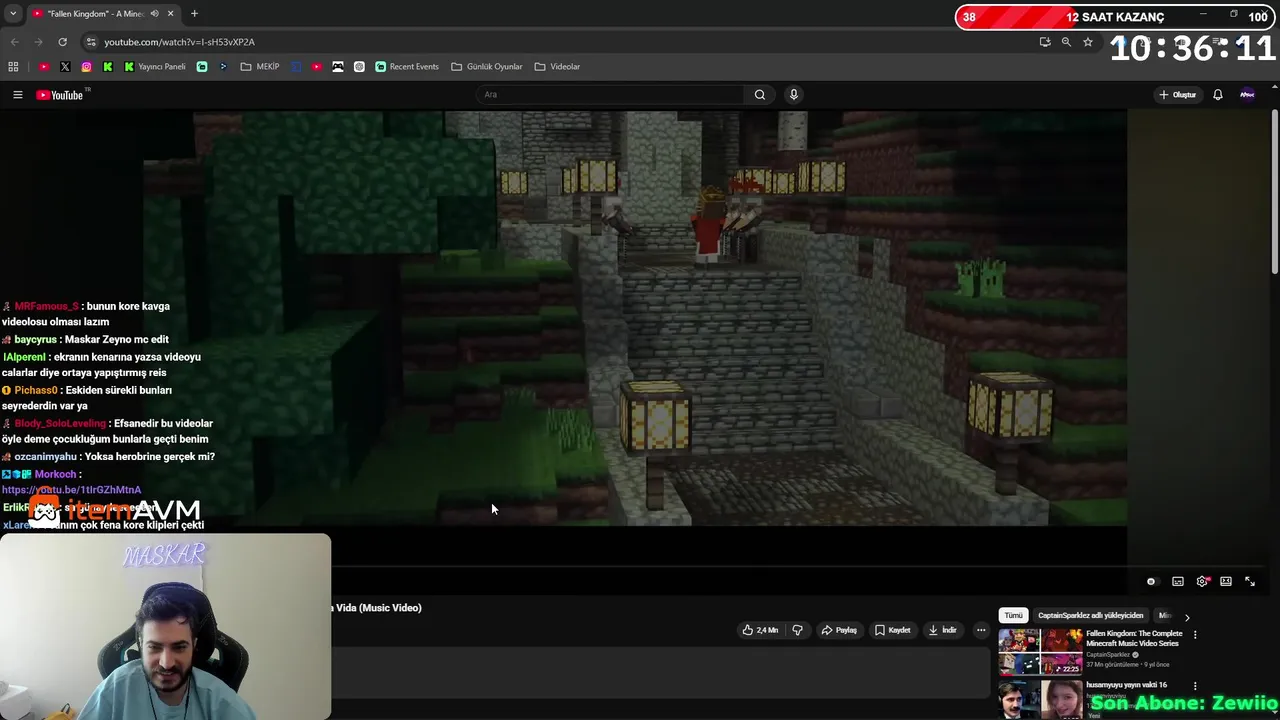
Task: Save video using Kaydet button
Action: click(893, 630)
